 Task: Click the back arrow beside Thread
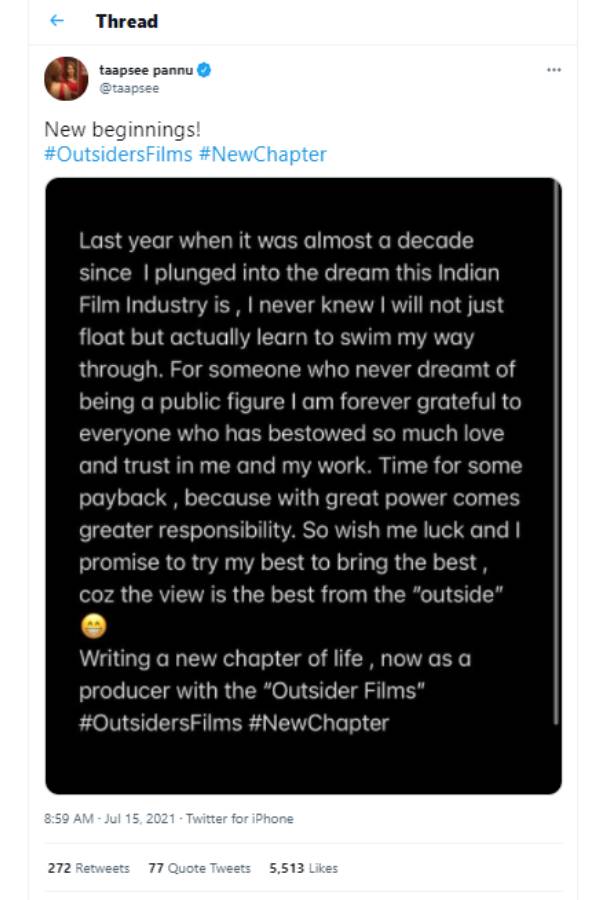tap(57, 21)
